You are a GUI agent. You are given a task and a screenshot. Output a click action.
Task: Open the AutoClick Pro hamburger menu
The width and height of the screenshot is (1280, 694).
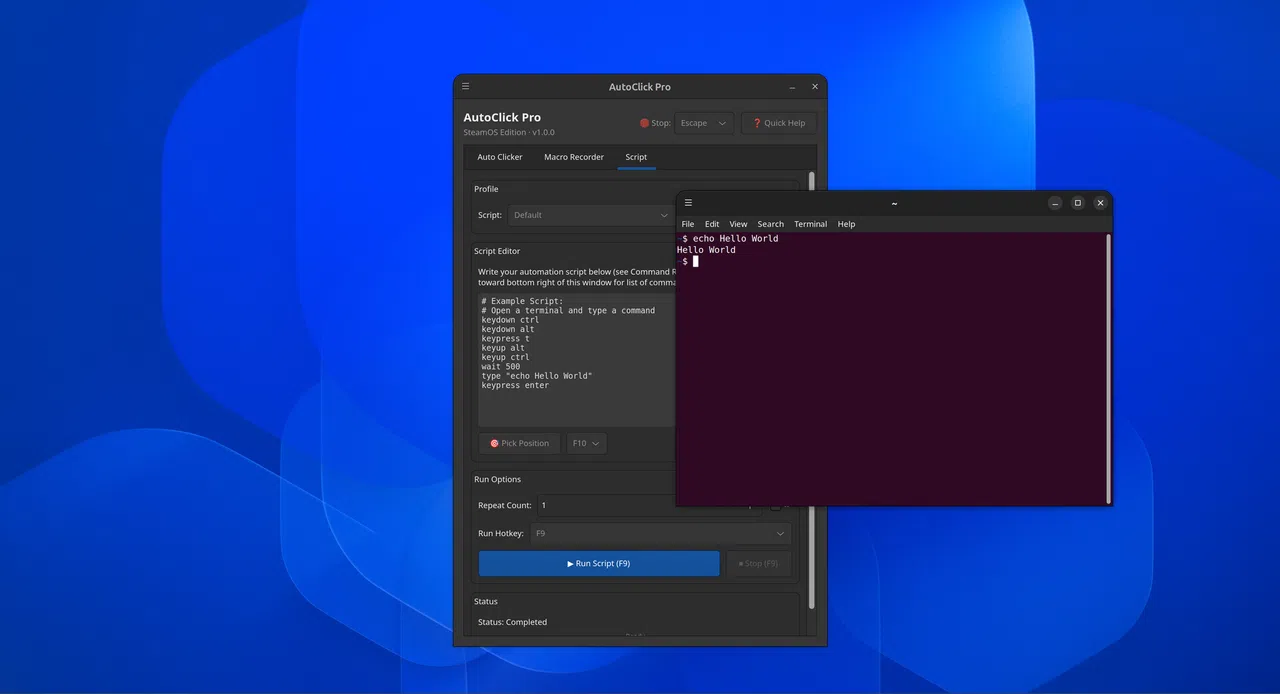click(x=466, y=87)
